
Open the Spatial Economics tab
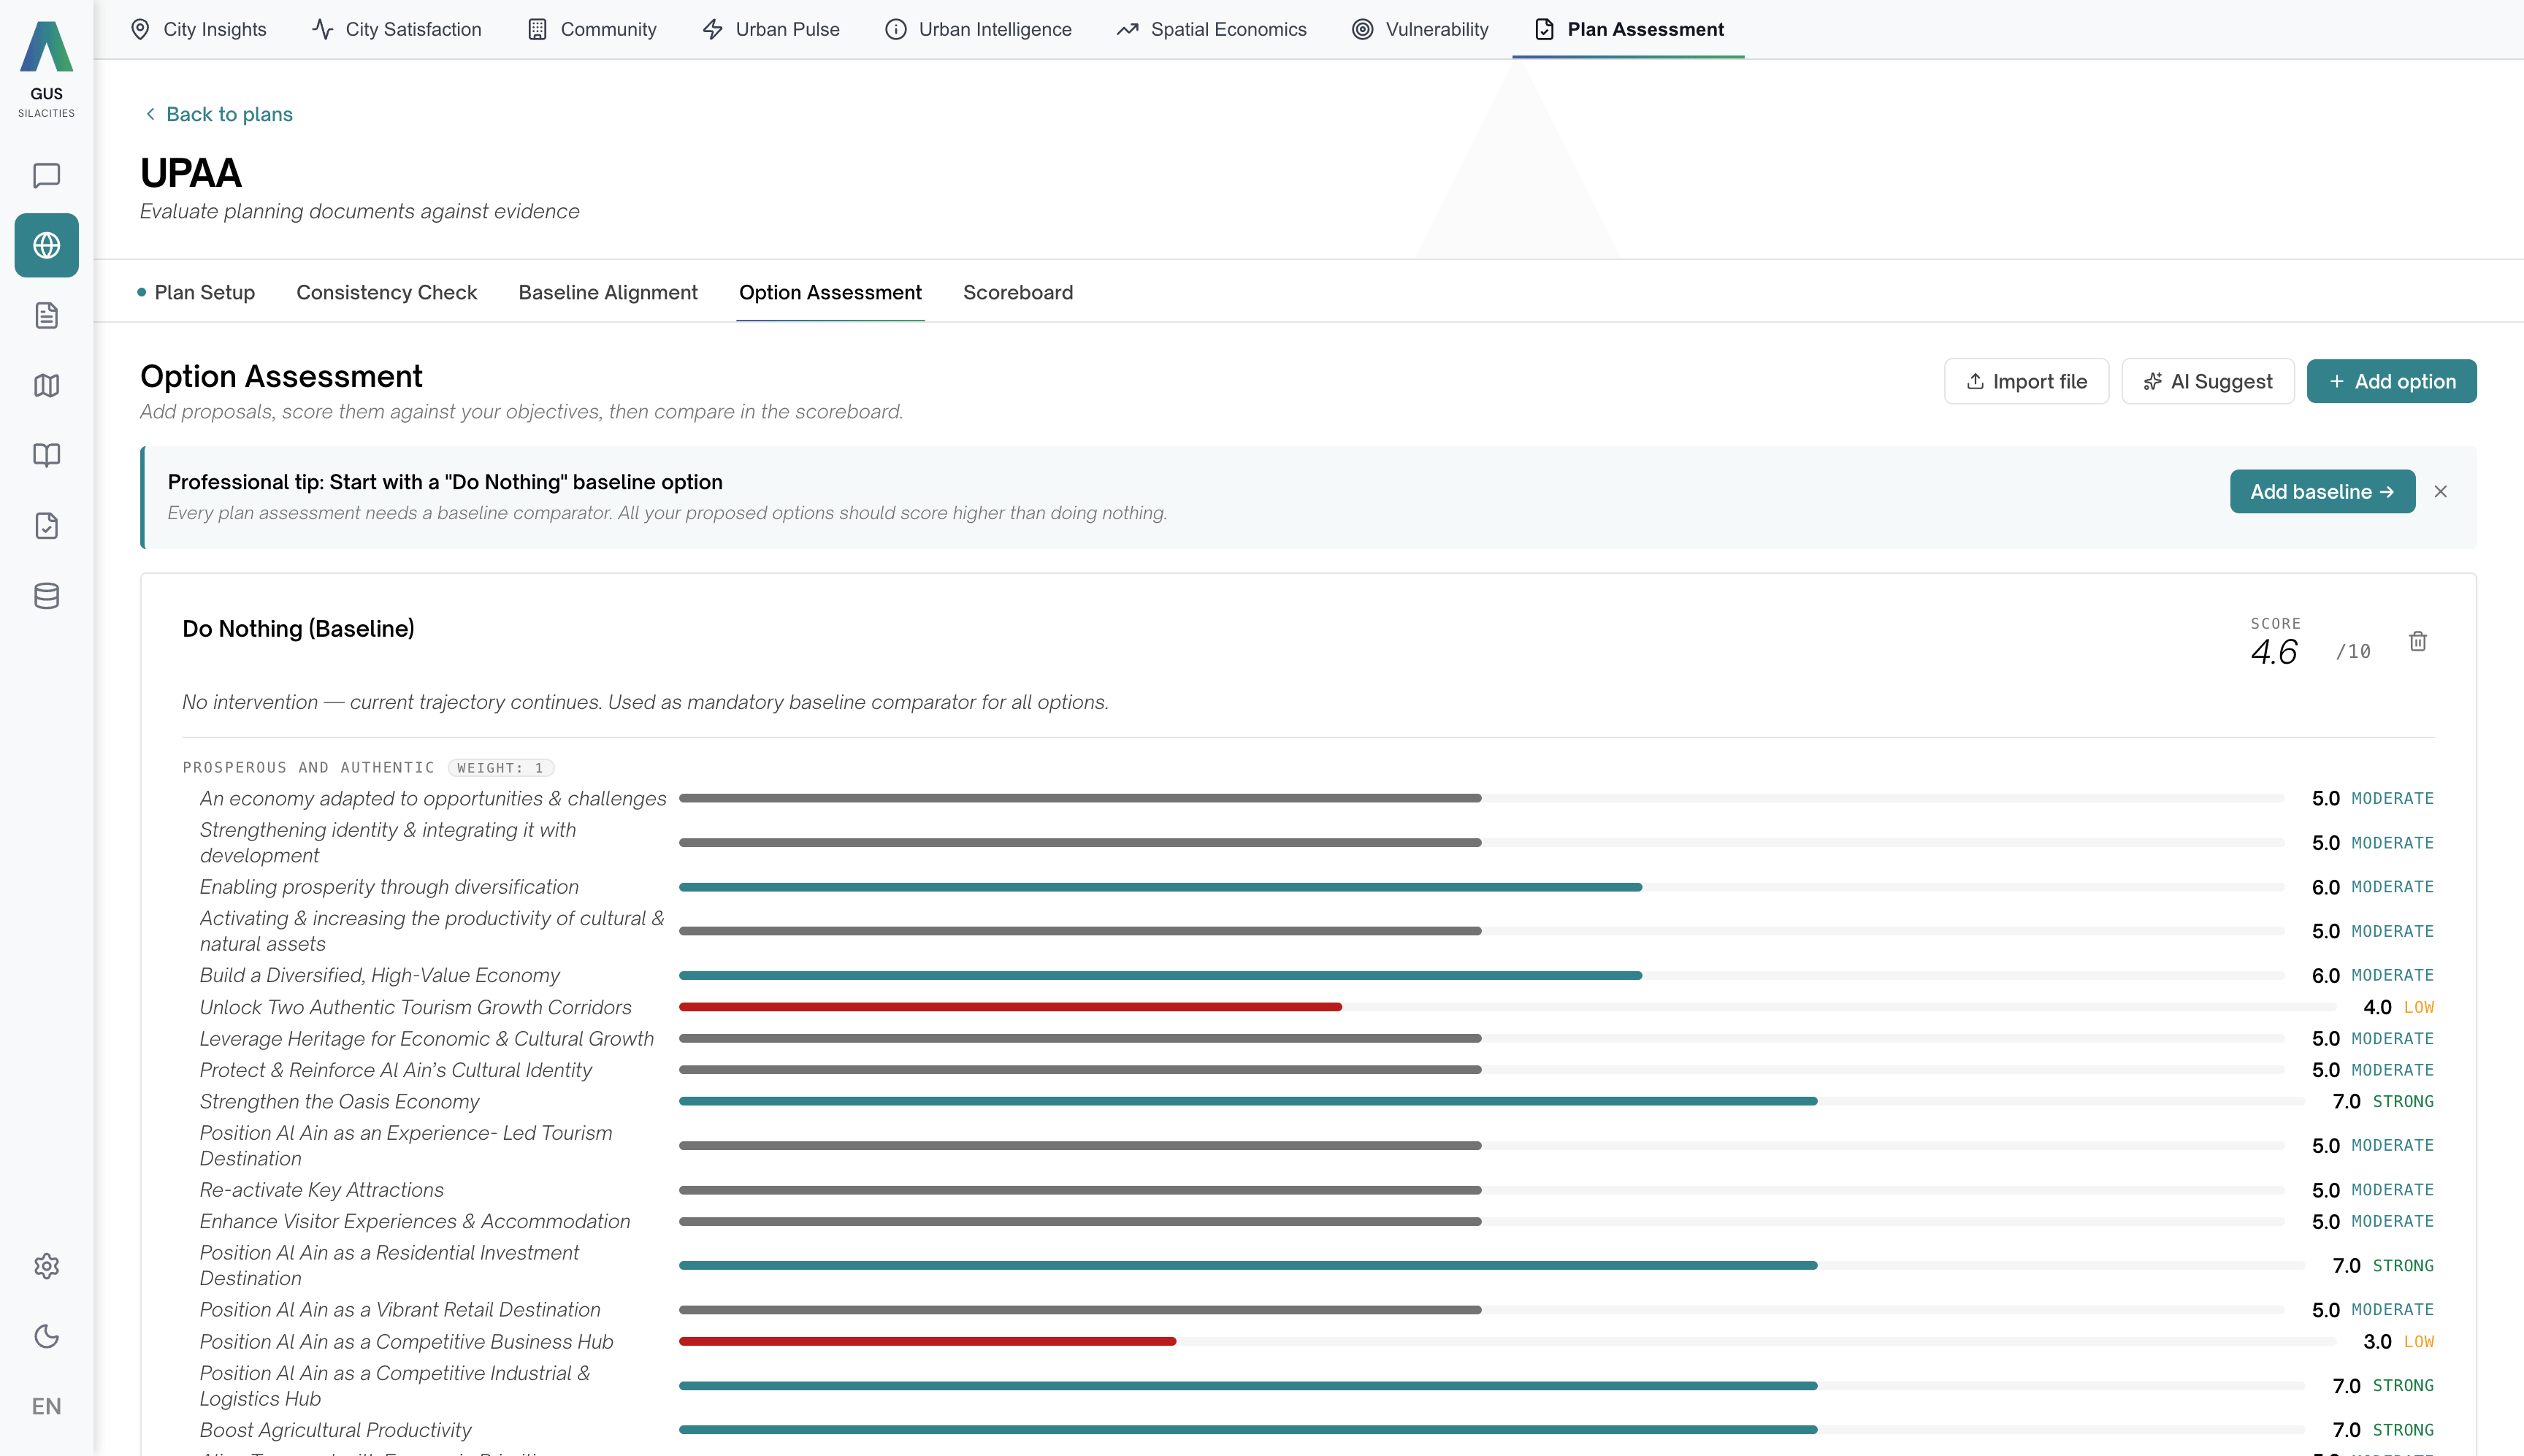point(1212,29)
